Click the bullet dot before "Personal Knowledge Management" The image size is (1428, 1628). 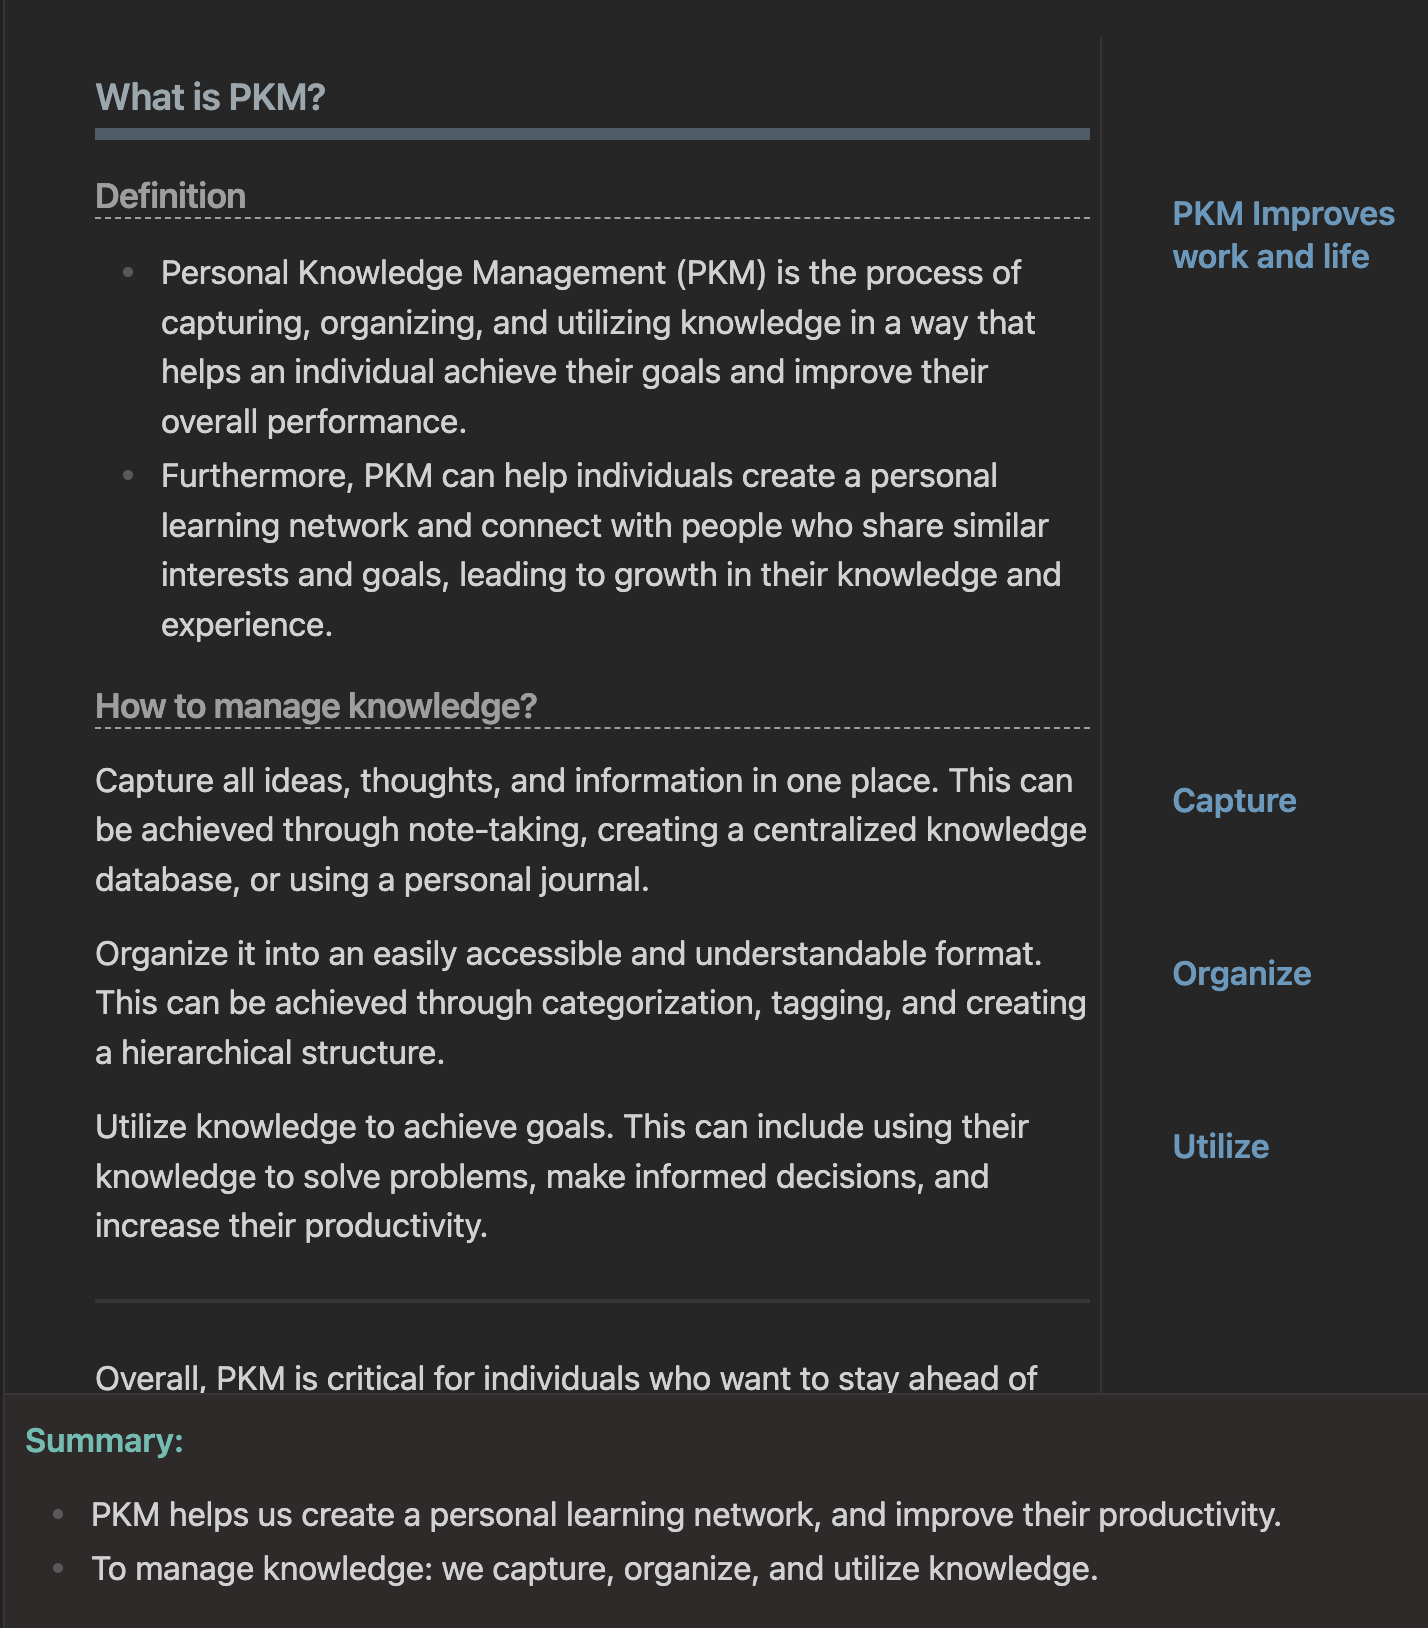coord(128,272)
